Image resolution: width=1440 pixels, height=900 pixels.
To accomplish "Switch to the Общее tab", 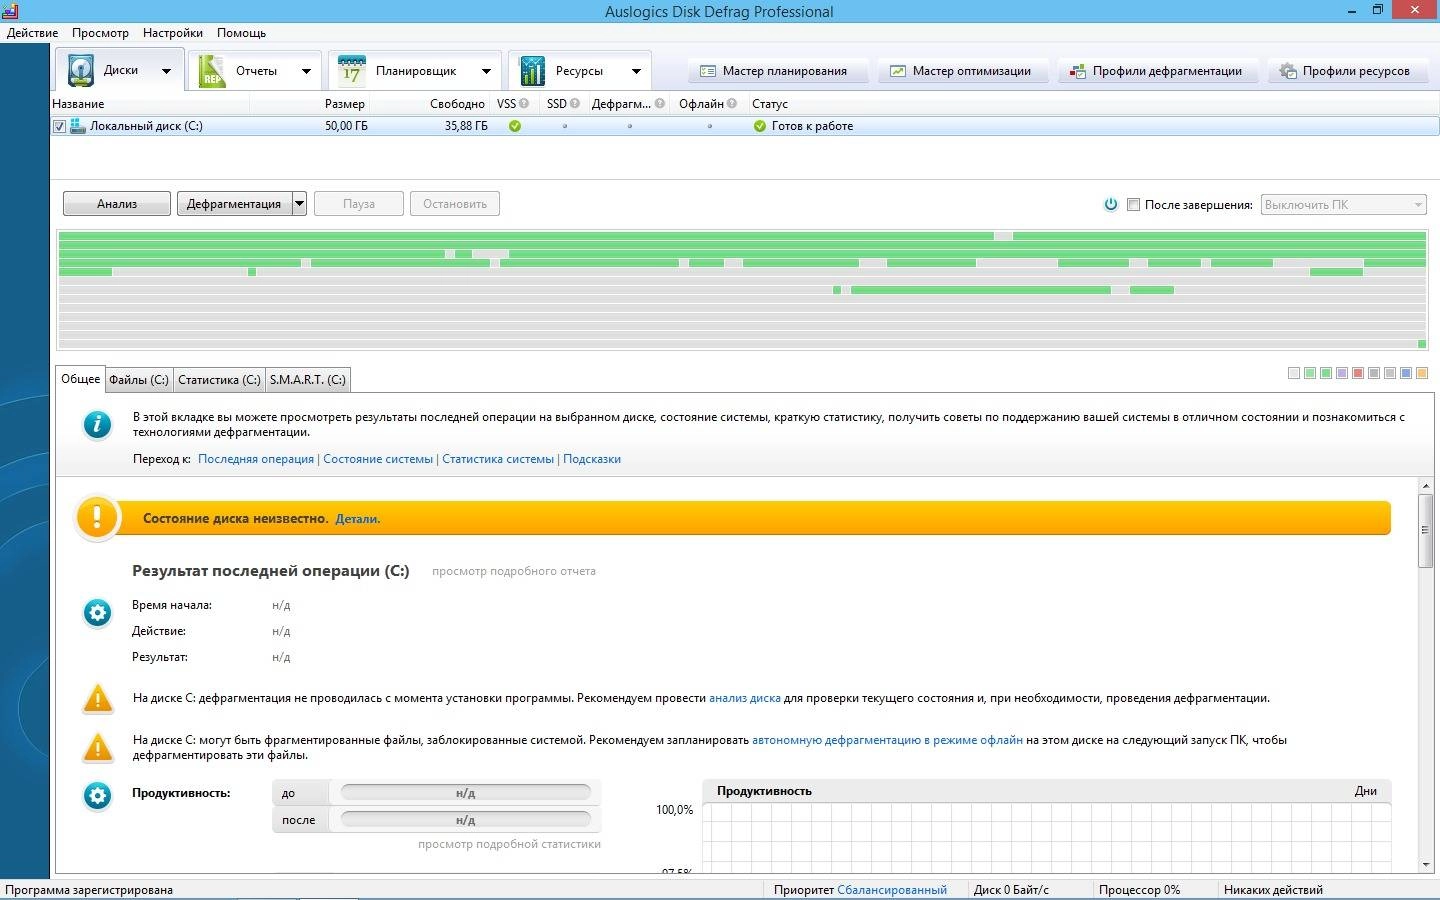I will click(81, 378).
